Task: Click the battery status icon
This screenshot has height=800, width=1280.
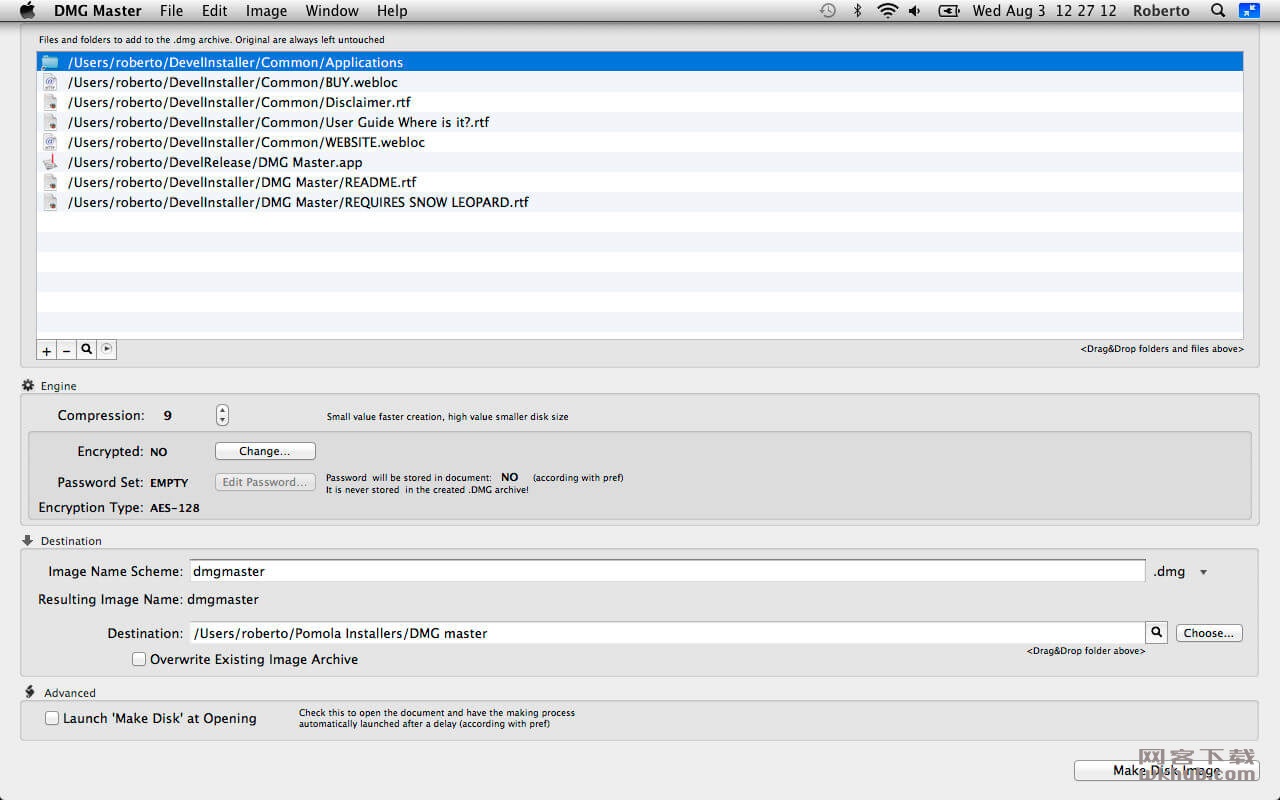Action: pos(948,11)
